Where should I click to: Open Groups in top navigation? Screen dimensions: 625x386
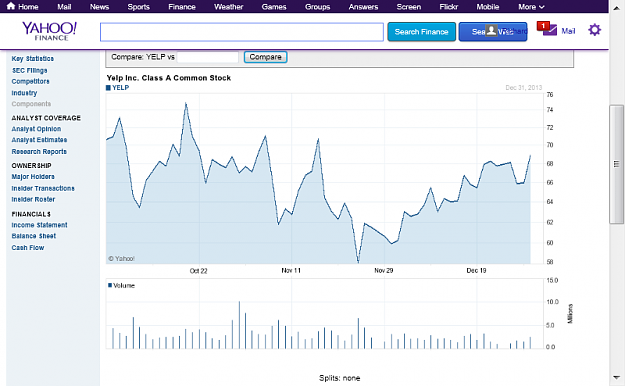coord(317,7)
